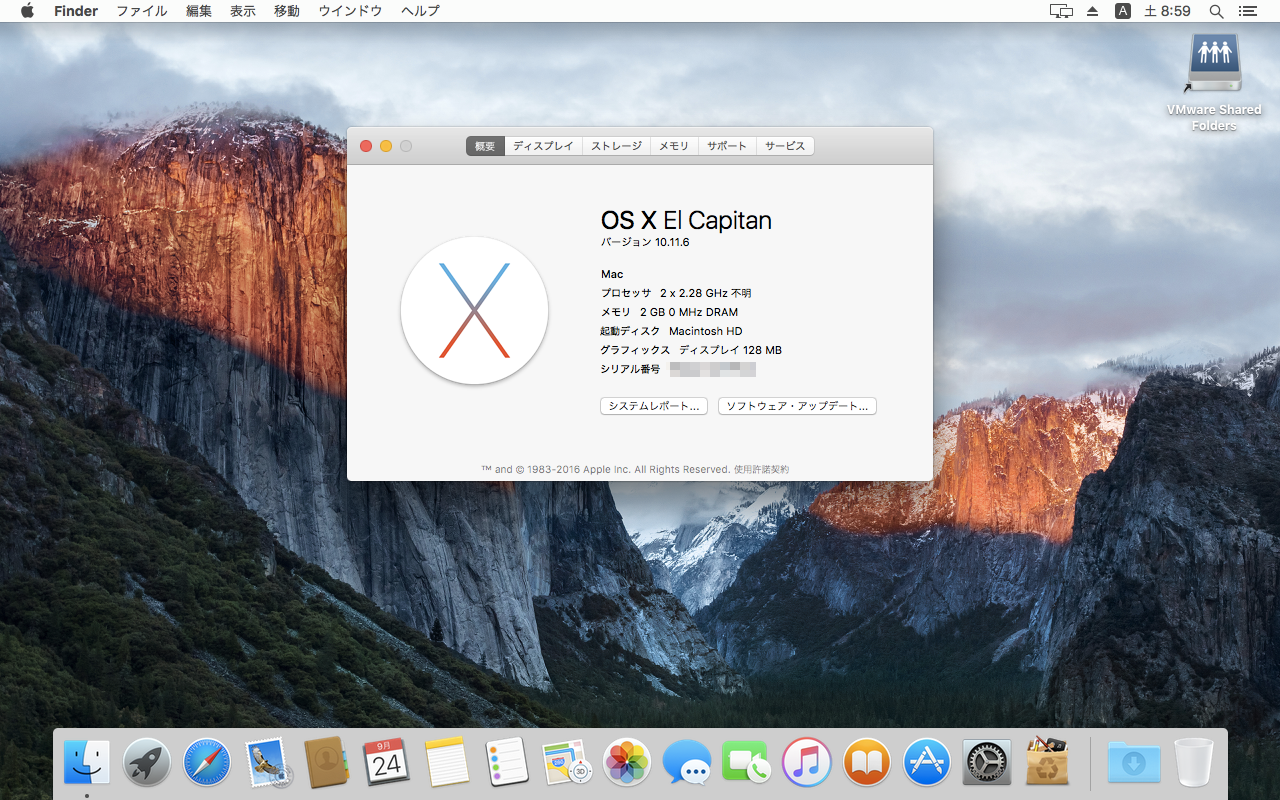This screenshot has width=1280, height=800.
Task: Open Reminders list icon in Dock
Action: pos(507,763)
